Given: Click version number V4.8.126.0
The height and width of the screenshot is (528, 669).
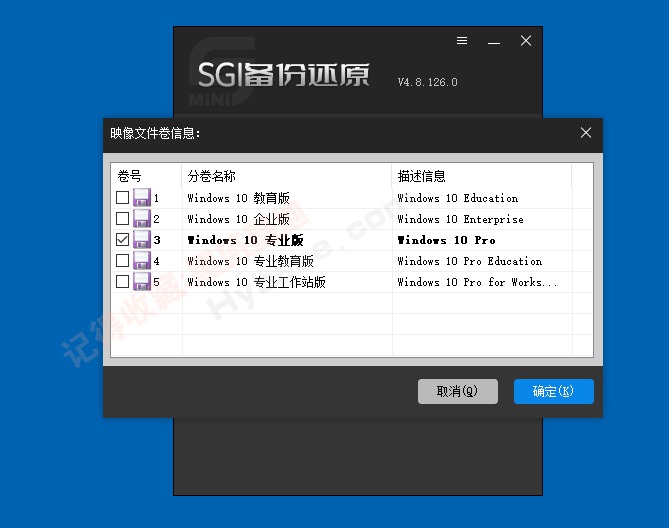Looking at the screenshot, I should (x=428, y=82).
